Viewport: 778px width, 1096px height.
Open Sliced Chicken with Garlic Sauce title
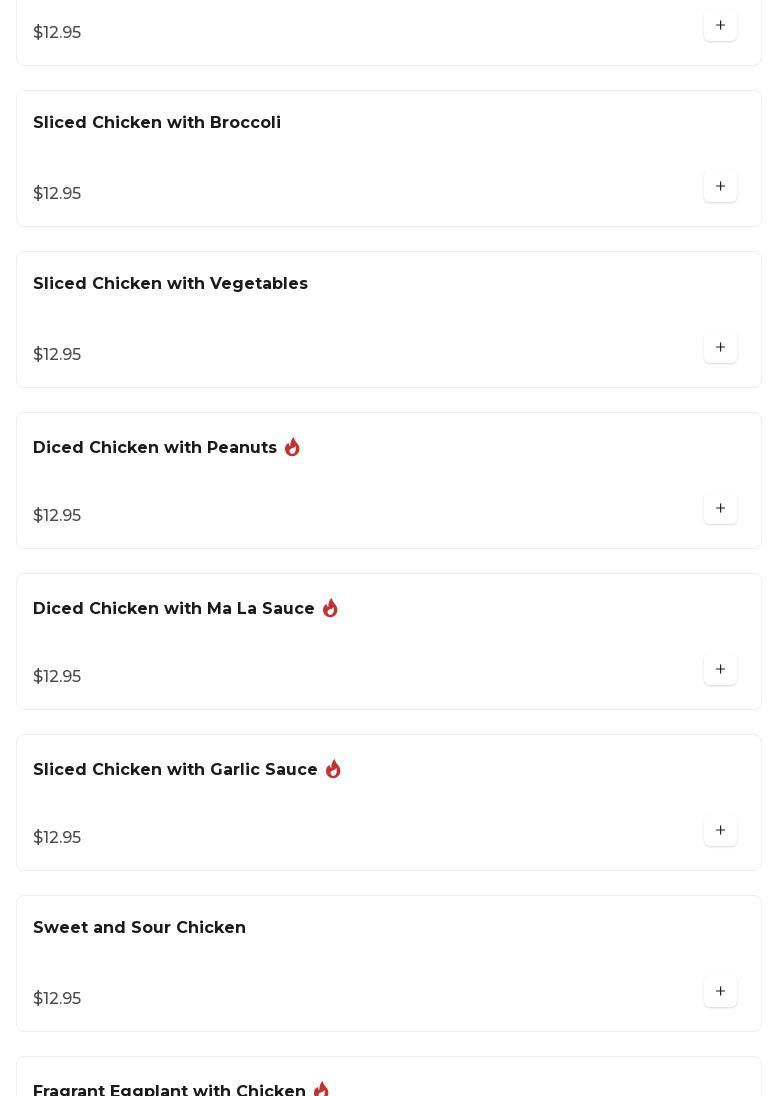(x=175, y=770)
